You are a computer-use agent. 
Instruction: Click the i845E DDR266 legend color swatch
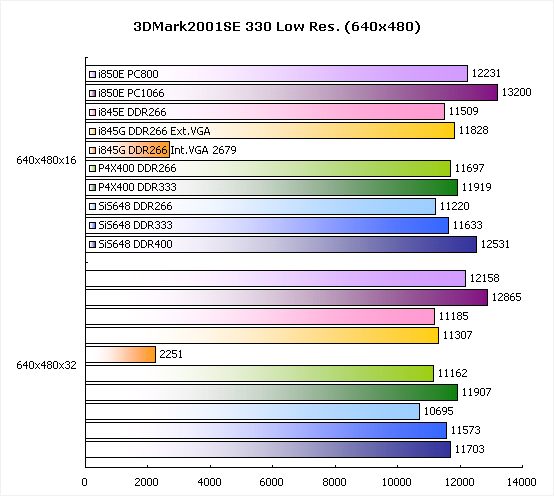click(x=93, y=112)
